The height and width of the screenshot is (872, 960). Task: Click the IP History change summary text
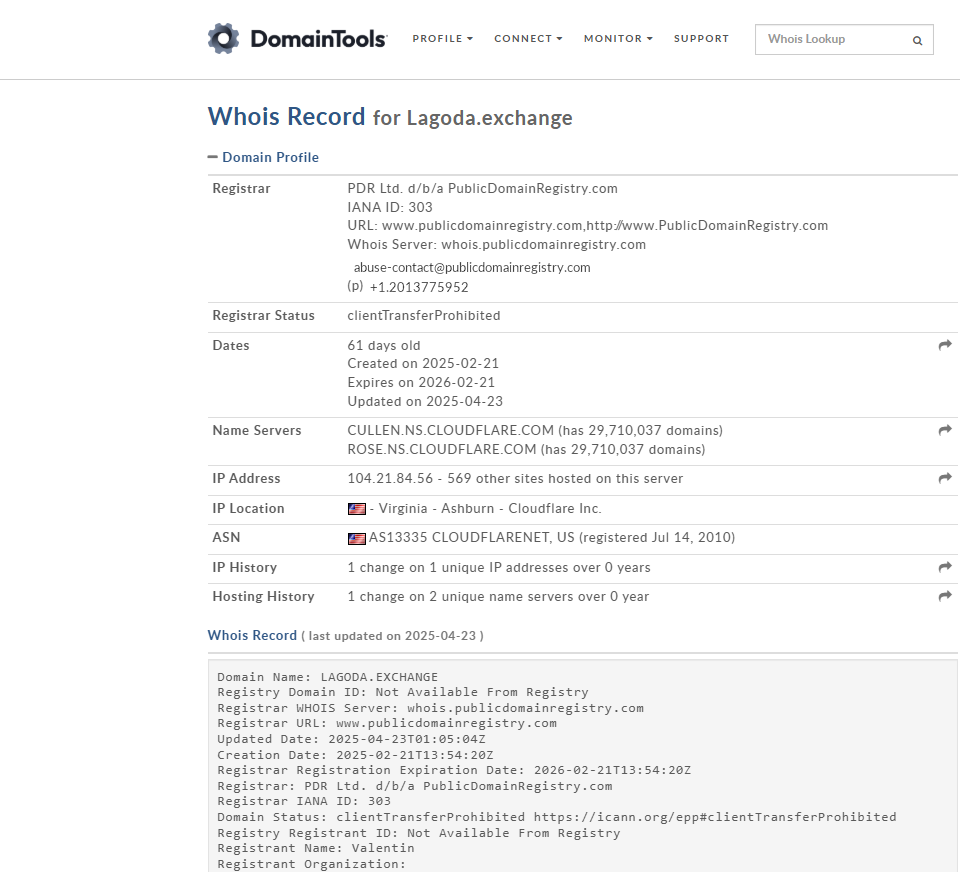click(x=499, y=568)
